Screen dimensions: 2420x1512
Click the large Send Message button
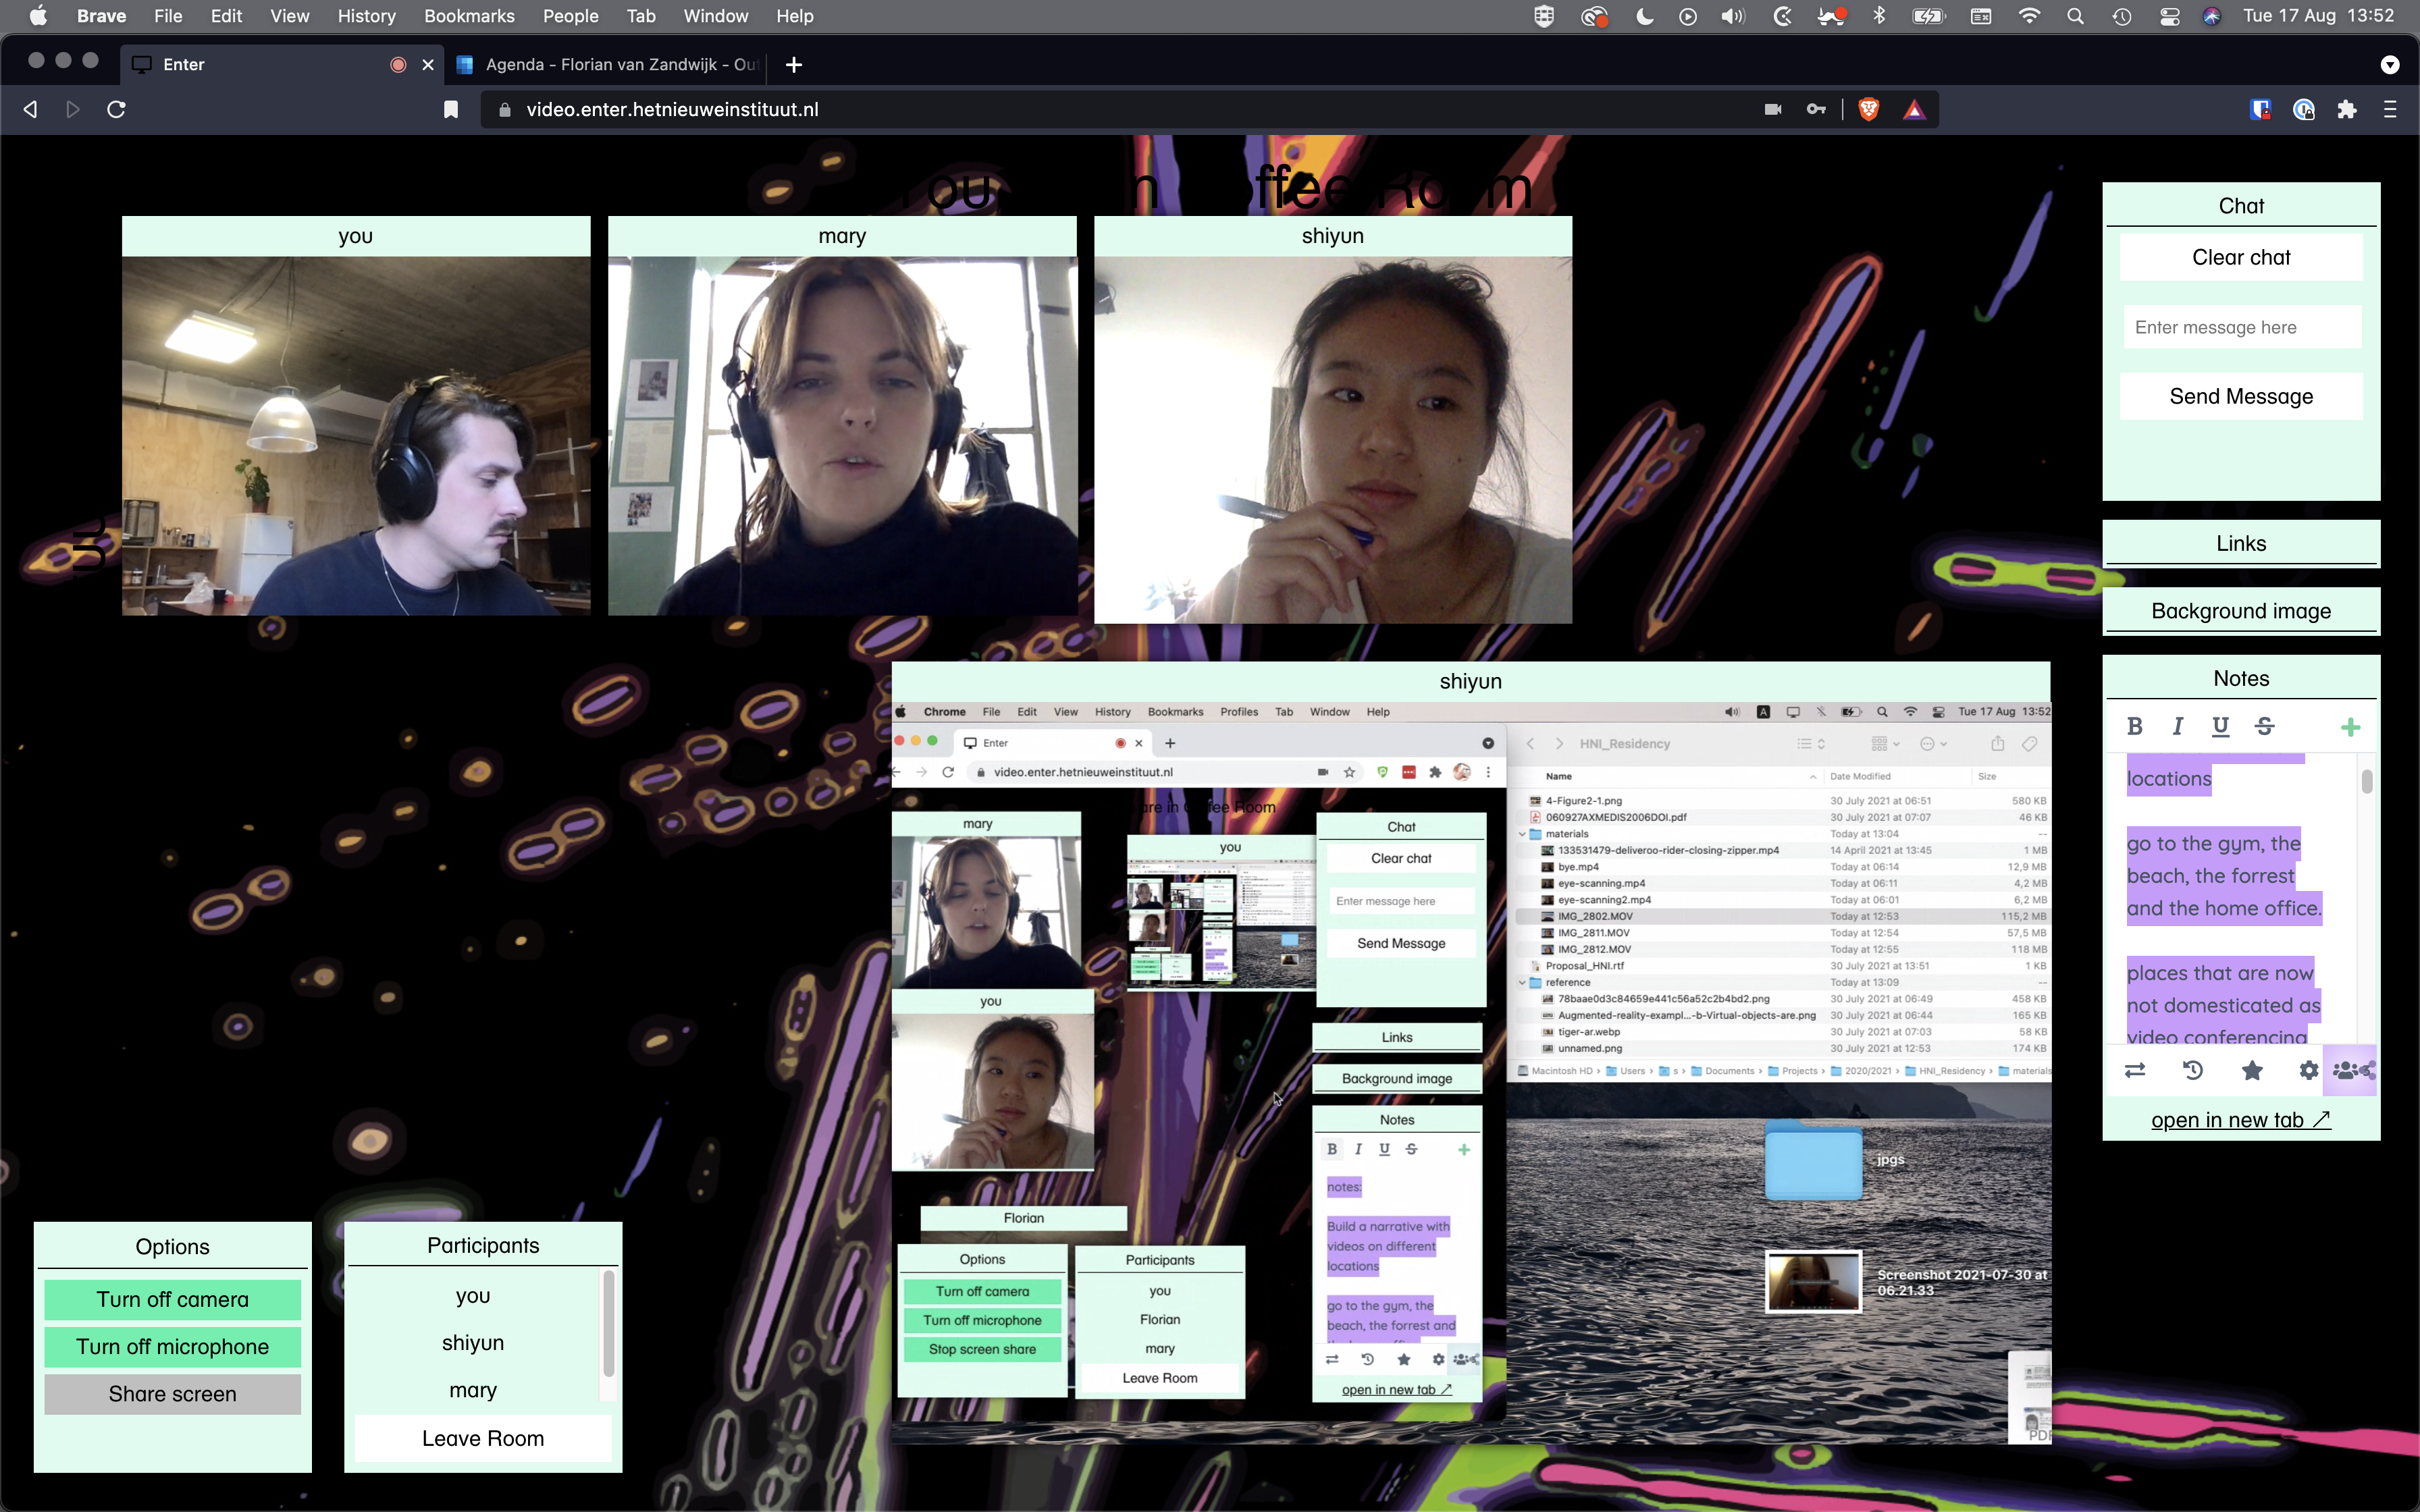pyautogui.click(x=2241, y=396)
